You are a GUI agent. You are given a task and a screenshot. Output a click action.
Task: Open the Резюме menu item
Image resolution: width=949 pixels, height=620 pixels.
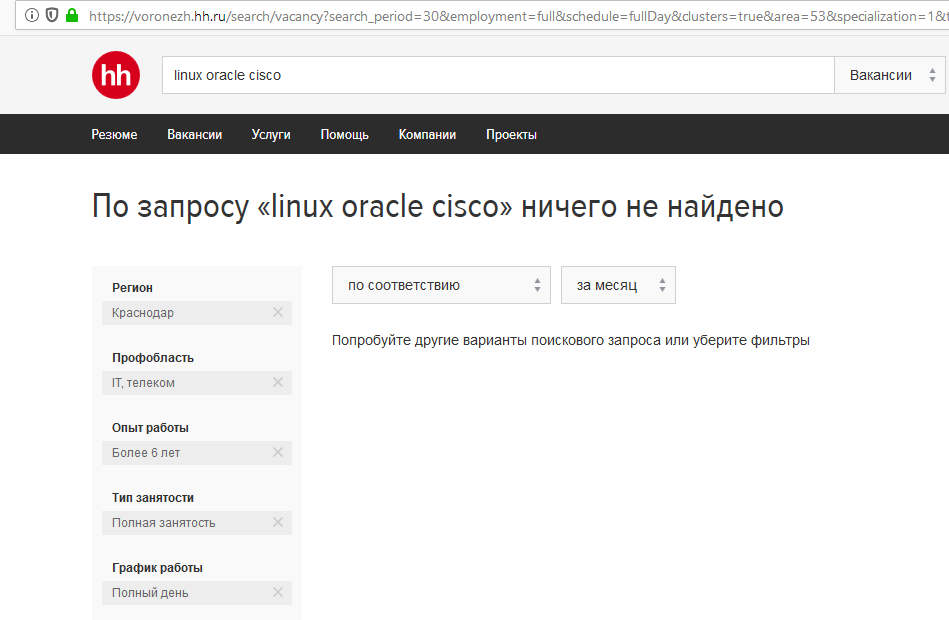click(114, 134)
